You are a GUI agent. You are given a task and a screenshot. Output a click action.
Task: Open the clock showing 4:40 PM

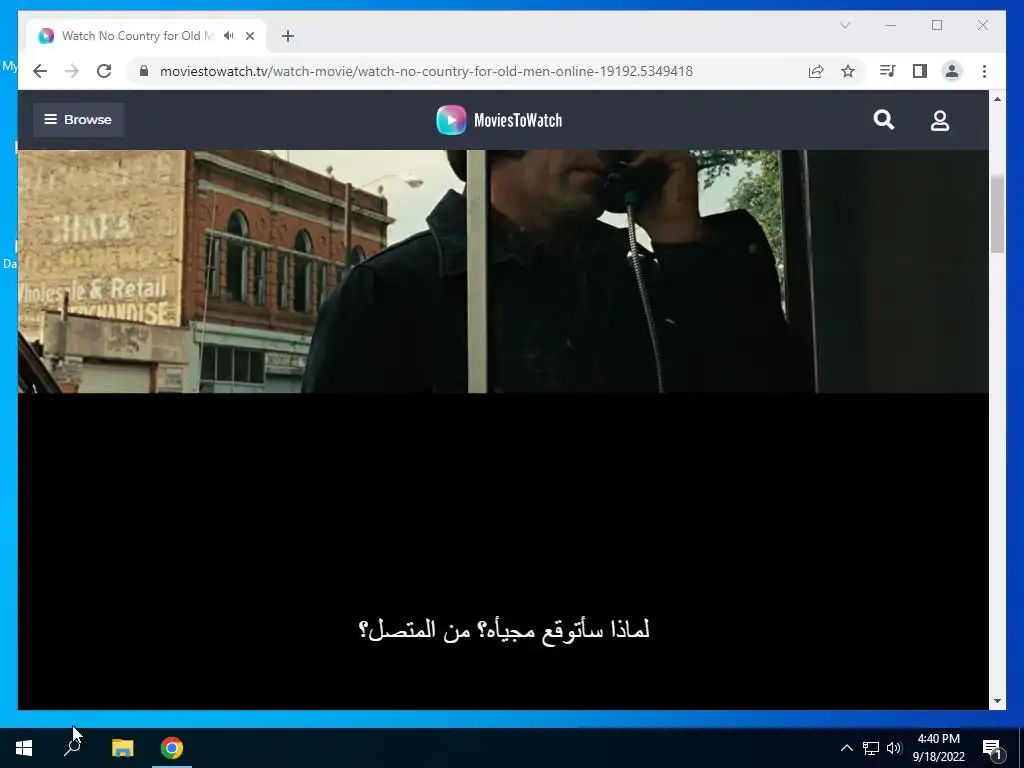[x=938, y=748]
